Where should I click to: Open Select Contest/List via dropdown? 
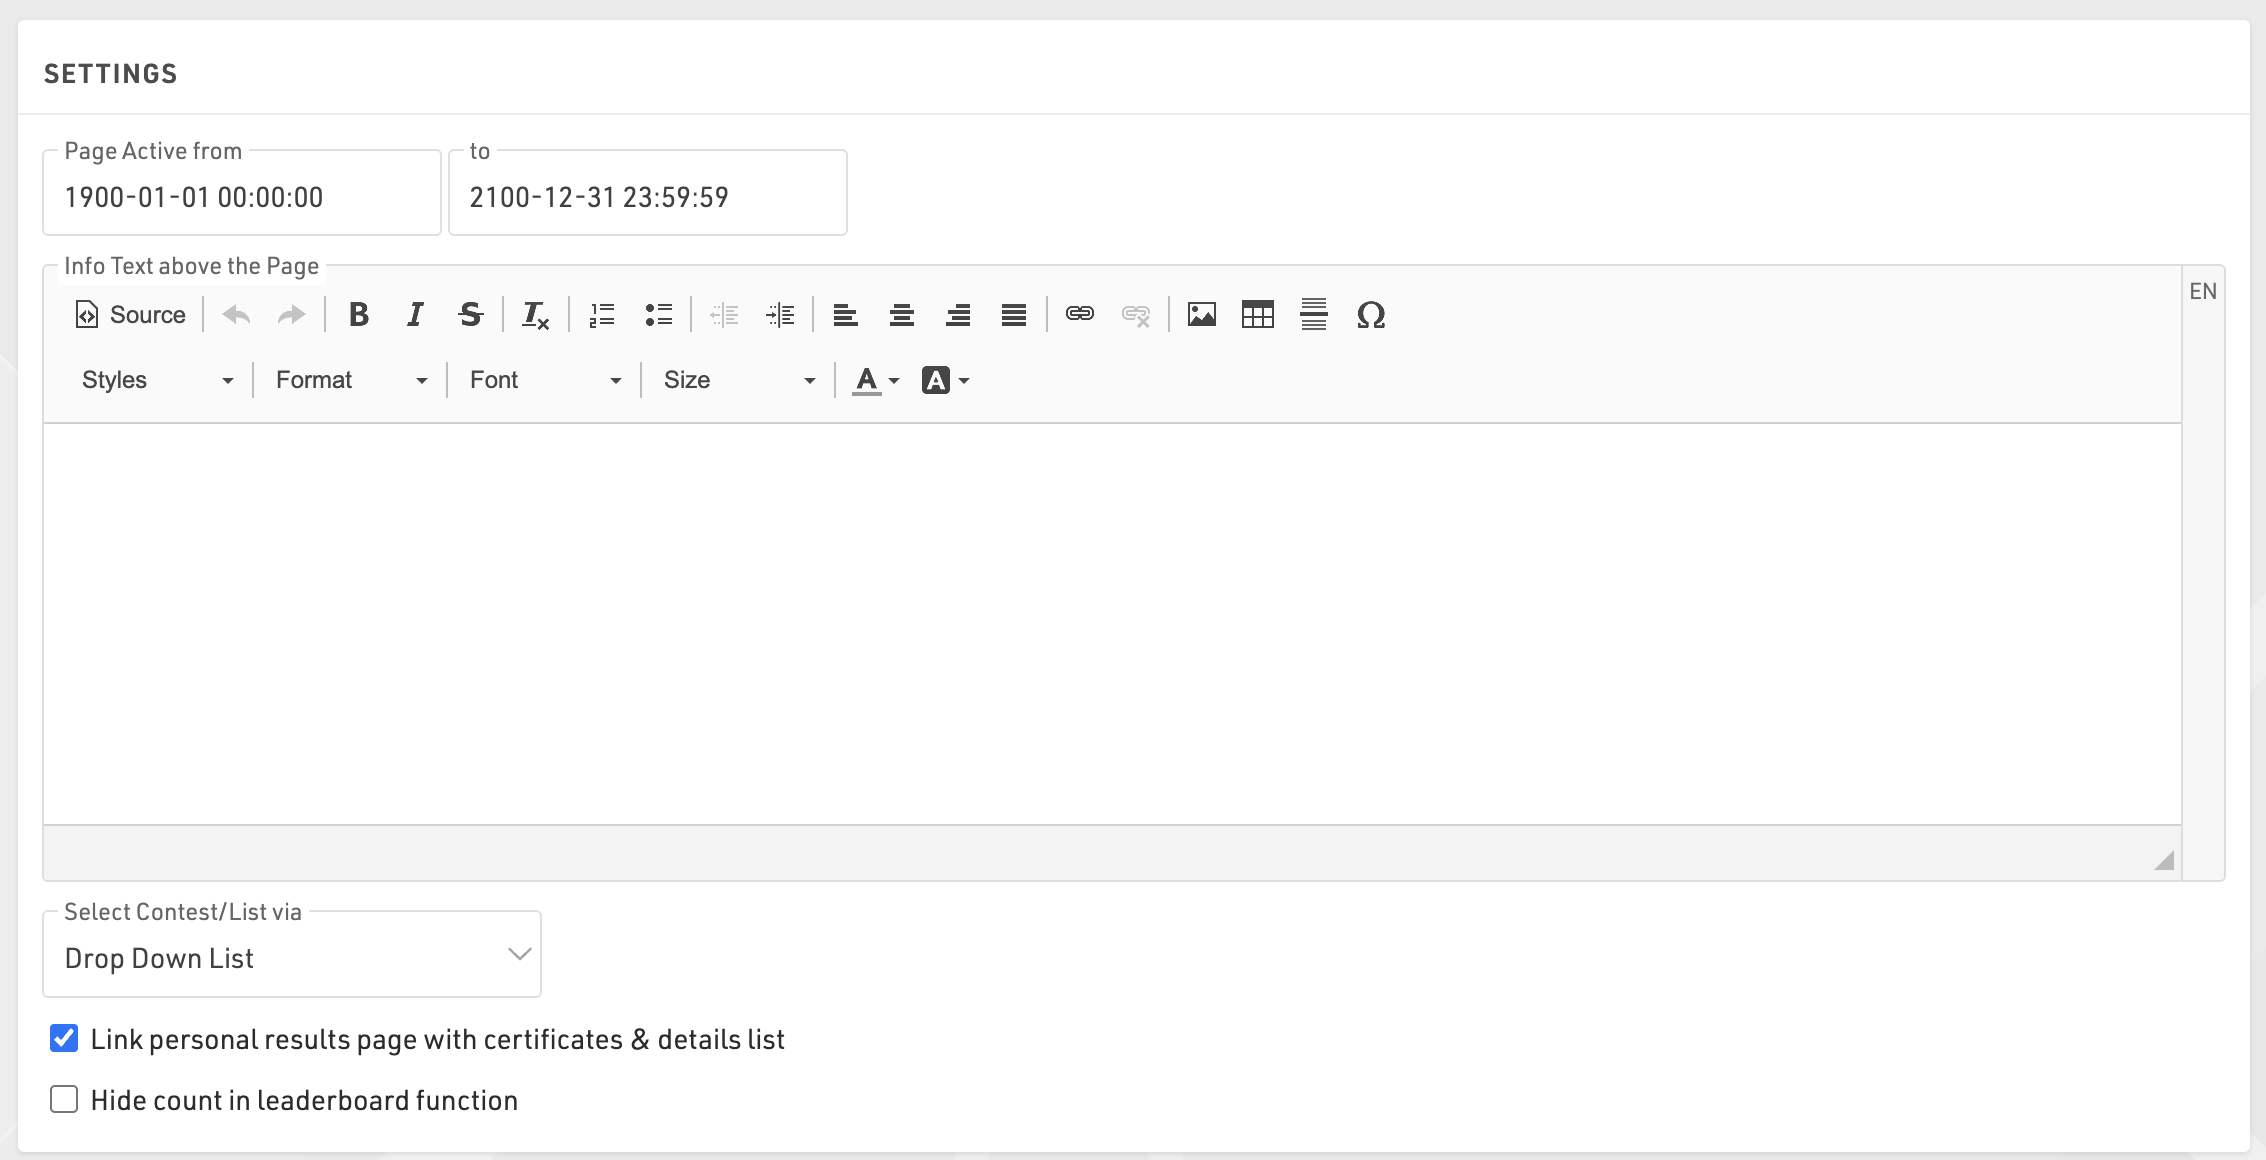pyautogui.click(x=292, y=958)
